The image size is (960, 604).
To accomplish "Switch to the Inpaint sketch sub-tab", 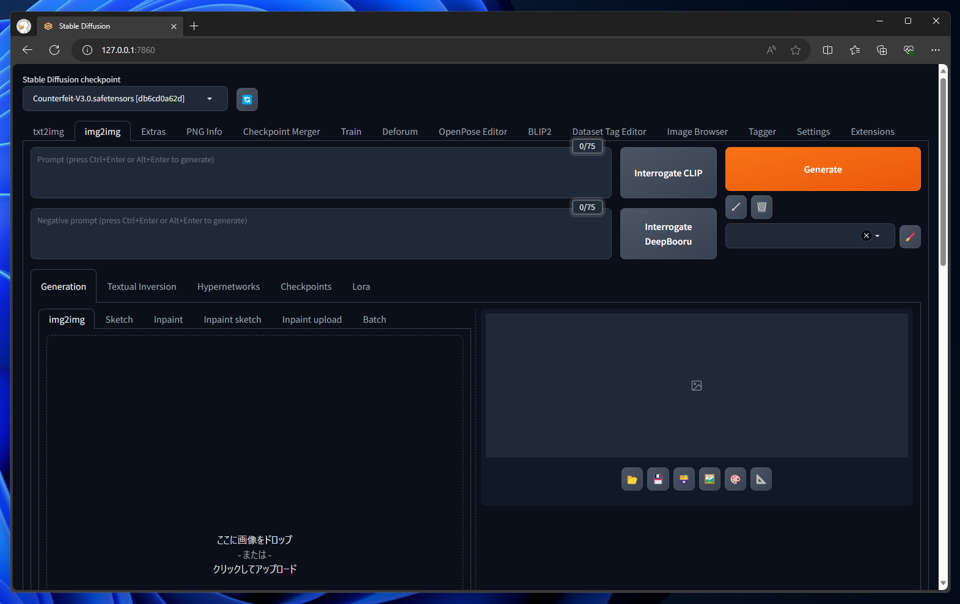I will pyautogui.click(x=232, y=319).
